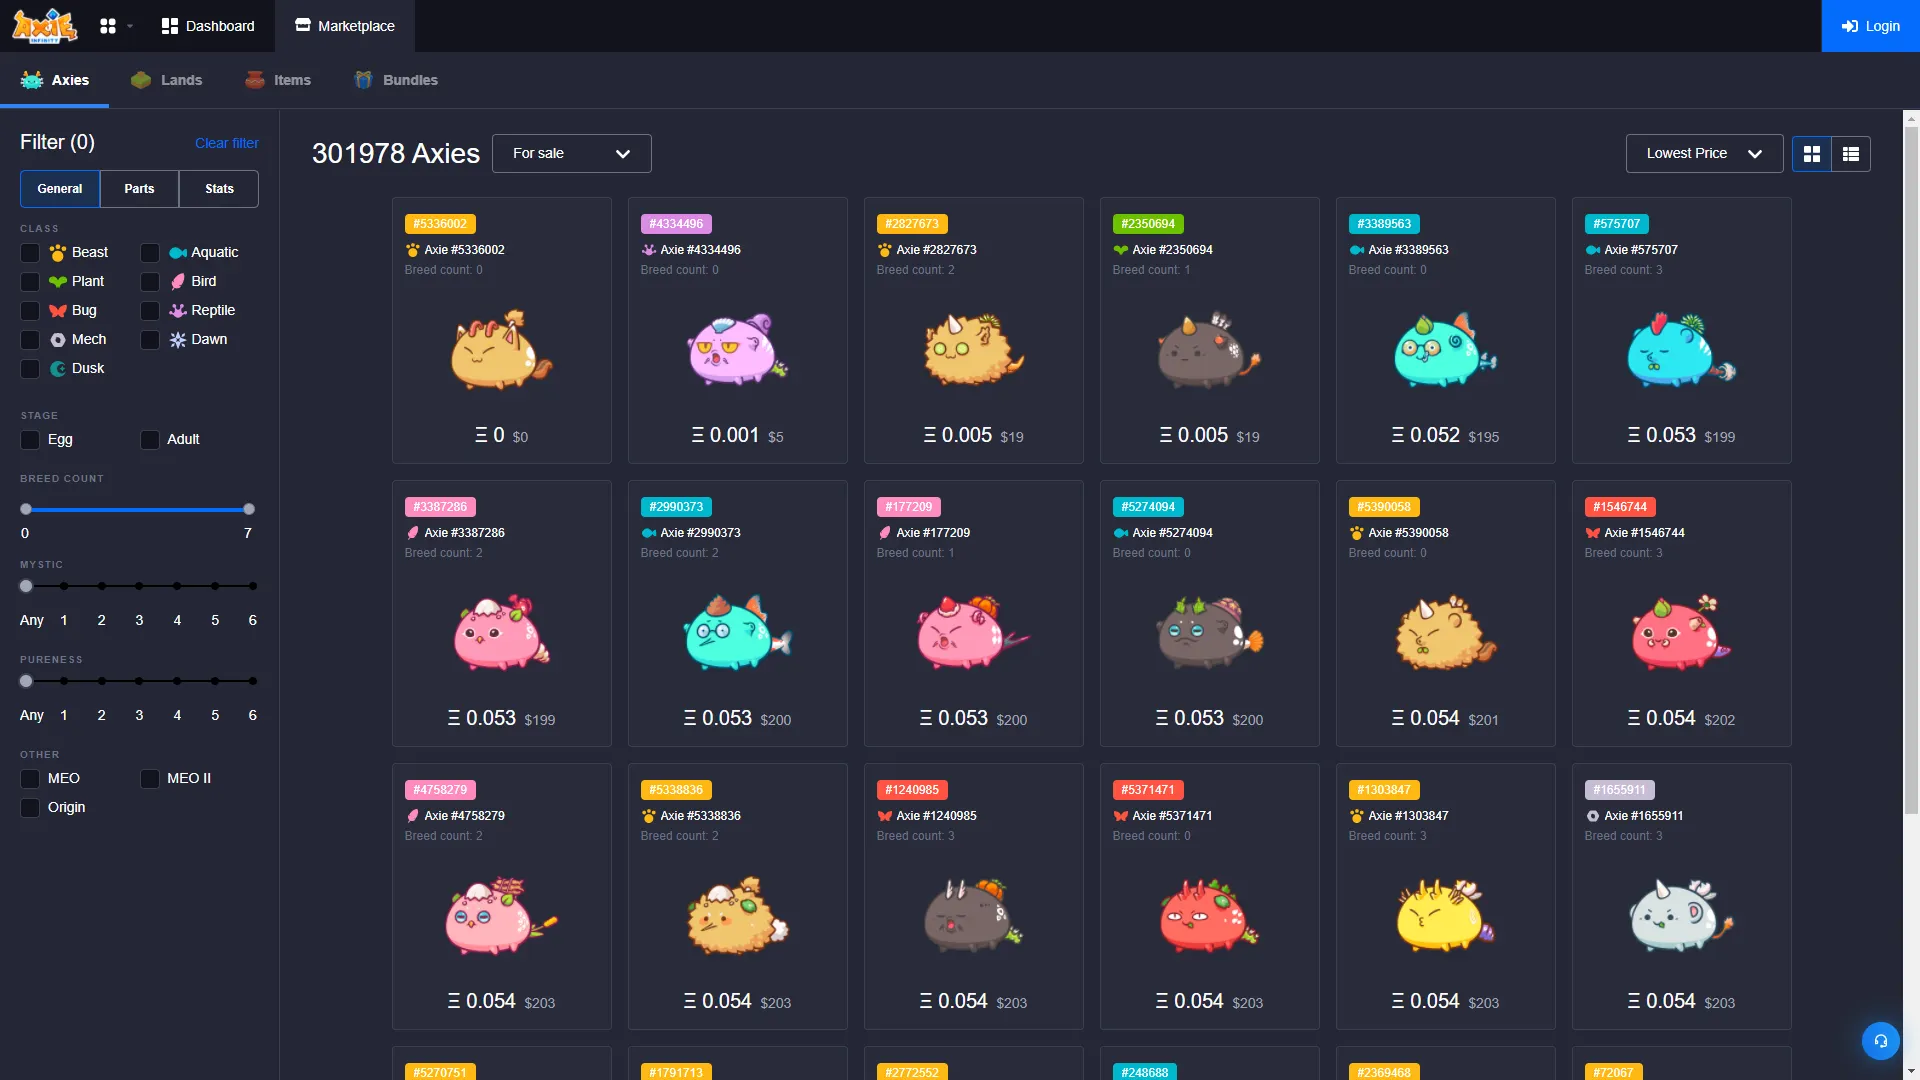Open the For sale dropdown
The height and width of the screenshot is (1080, 1920).
tap(571, 153)
